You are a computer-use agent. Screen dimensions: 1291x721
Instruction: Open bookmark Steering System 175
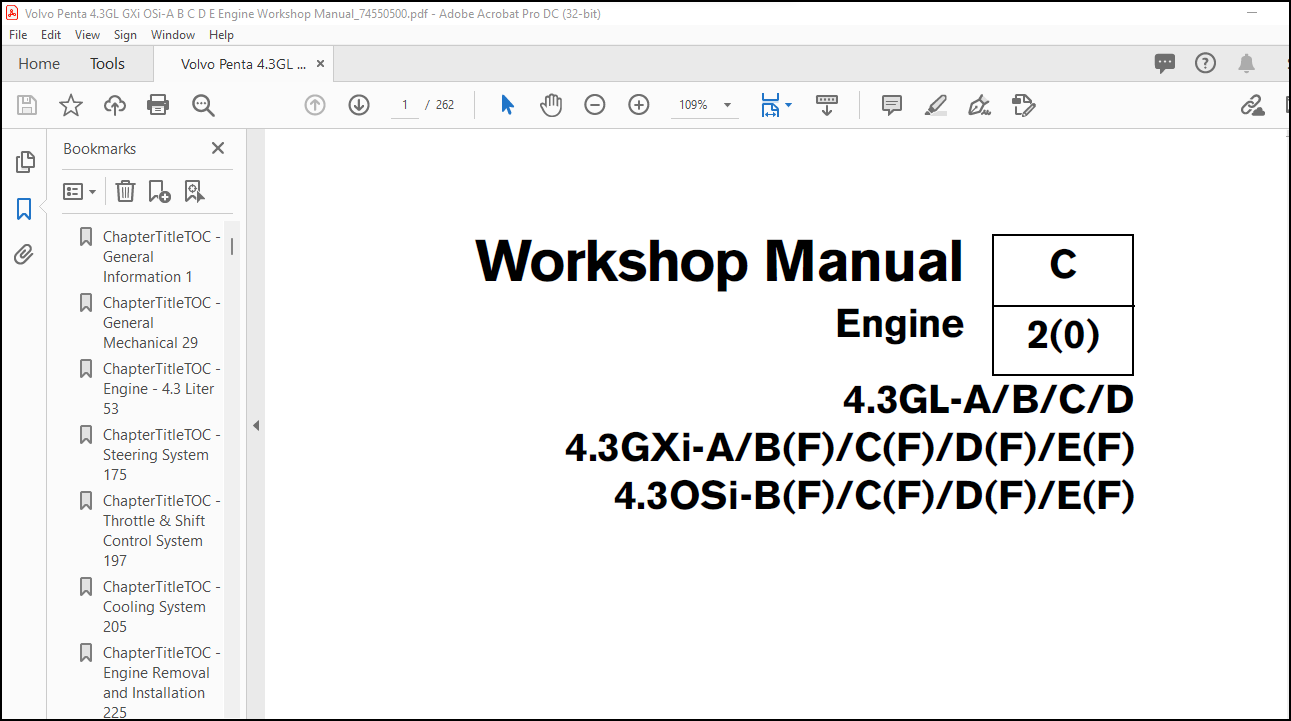162,455
